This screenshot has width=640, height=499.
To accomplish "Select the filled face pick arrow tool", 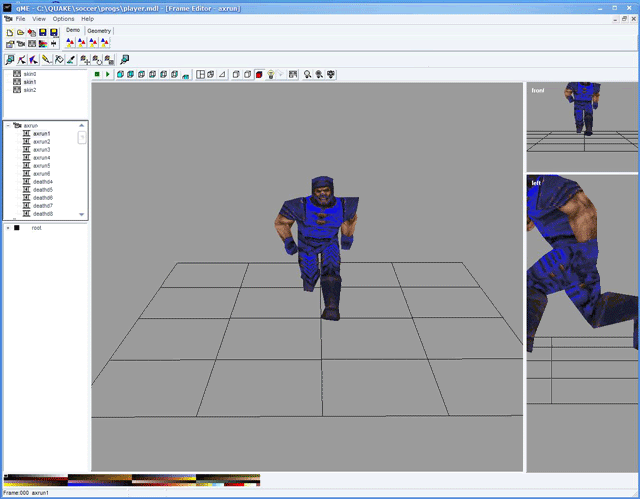I will pos(33,60).
